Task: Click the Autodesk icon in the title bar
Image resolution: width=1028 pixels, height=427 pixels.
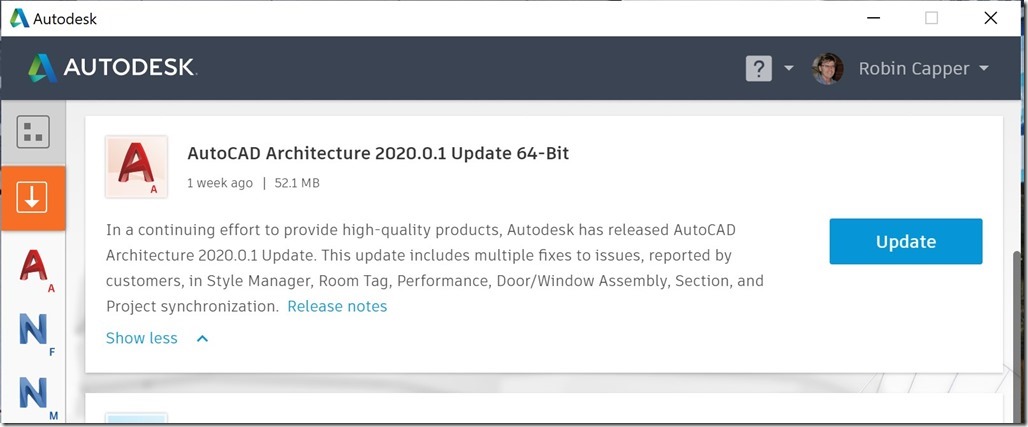Action: (x=19, y=18)
